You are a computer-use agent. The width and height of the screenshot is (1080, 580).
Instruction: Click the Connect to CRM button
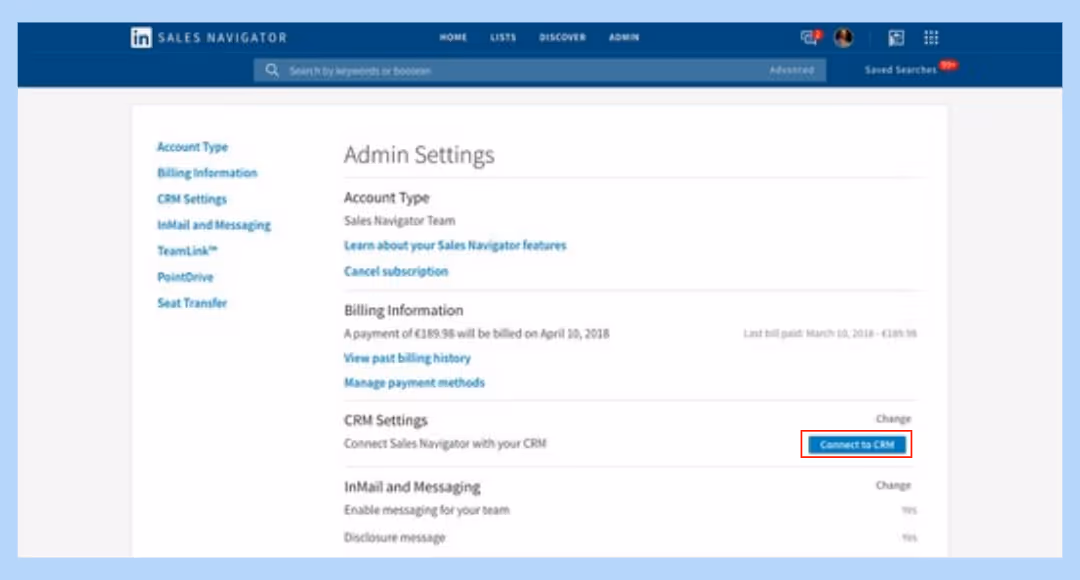point(857,445)
